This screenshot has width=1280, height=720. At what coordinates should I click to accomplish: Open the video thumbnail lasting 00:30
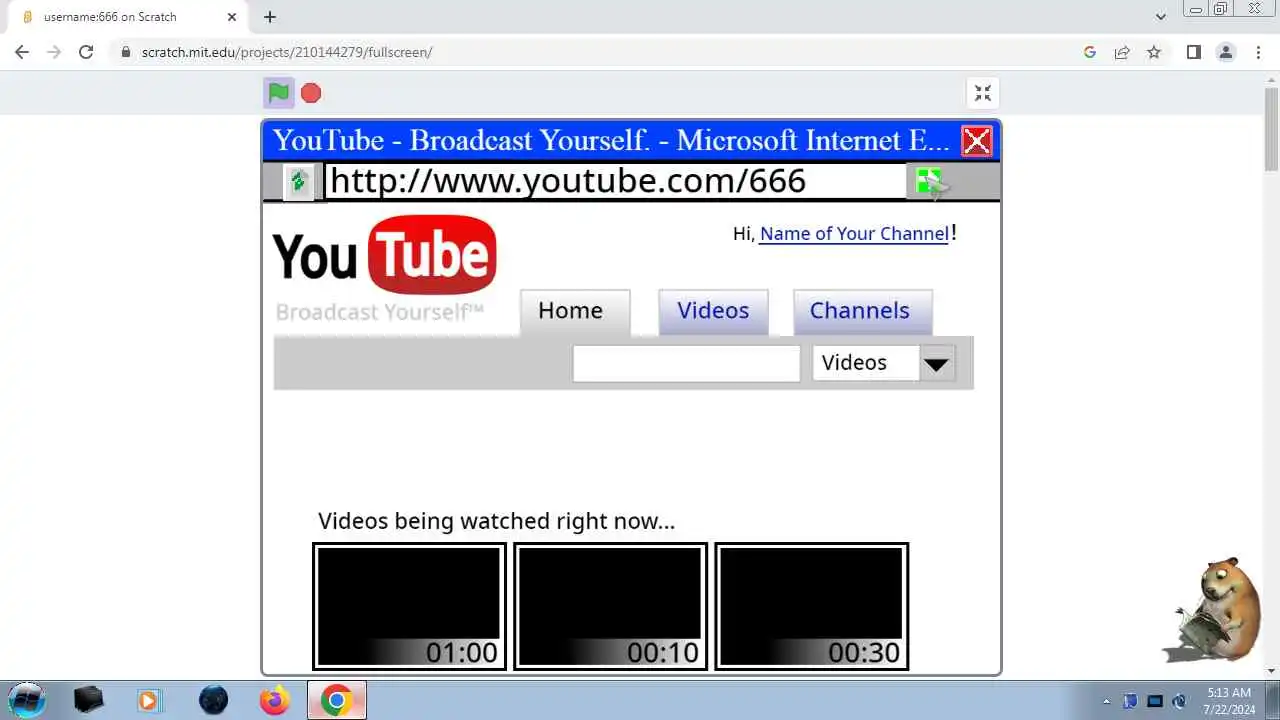click(x=811, y=606)
